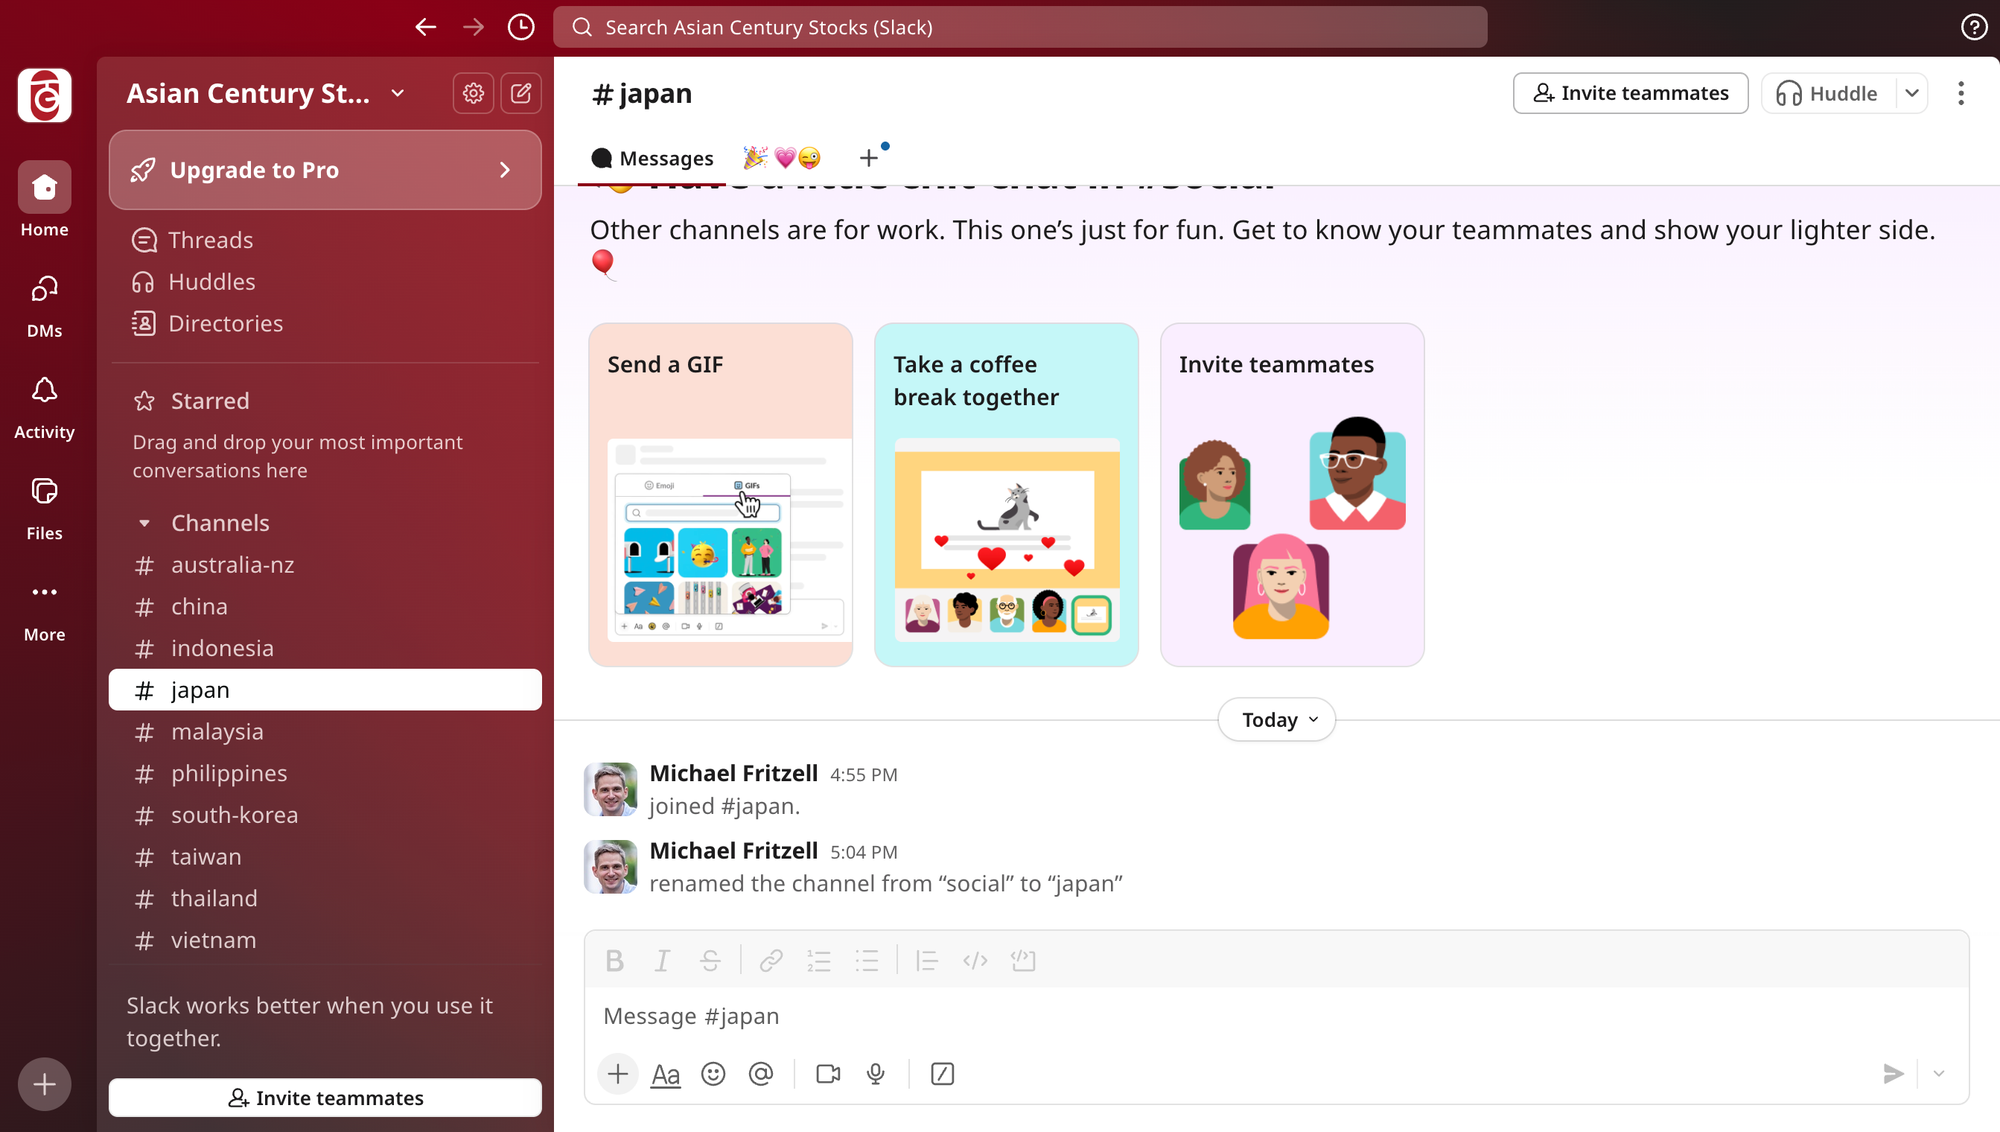Screen dimensions: 2000x1132
Task: Click the mention @ icon
Action: tap(761, 1074)
